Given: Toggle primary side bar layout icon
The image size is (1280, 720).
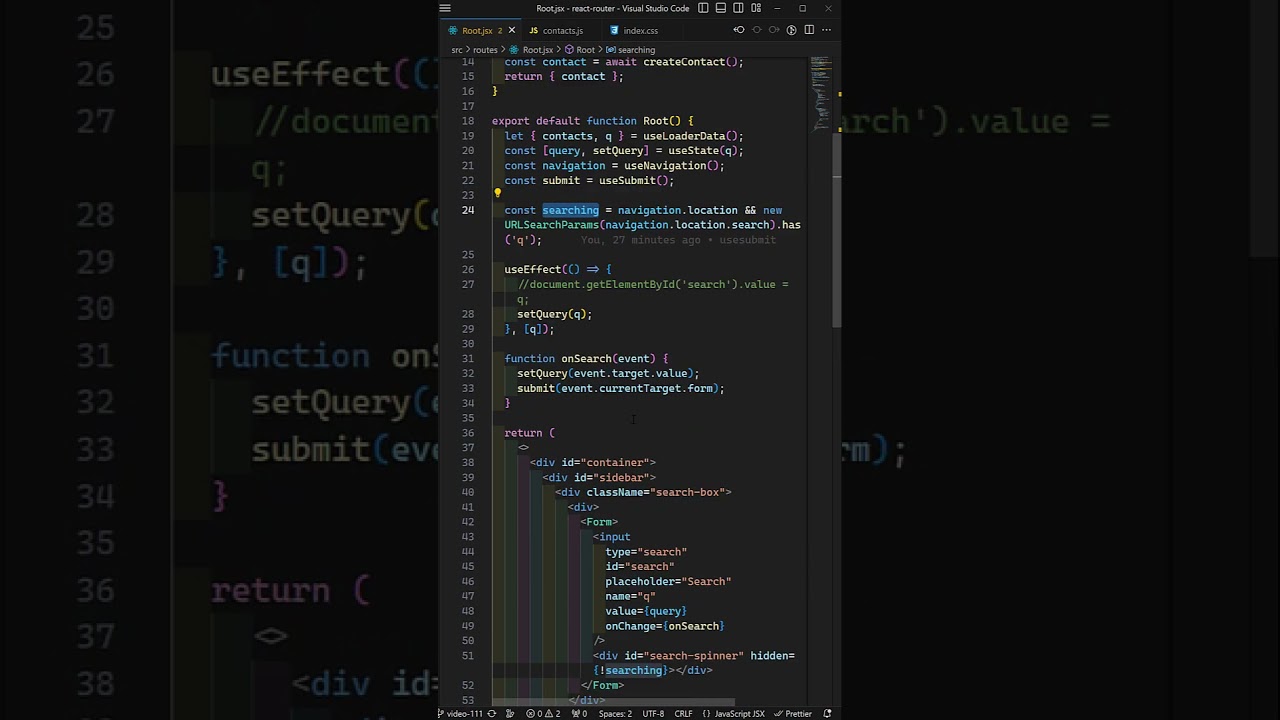Looking at the screenshot, I should [x=703, y=8].
